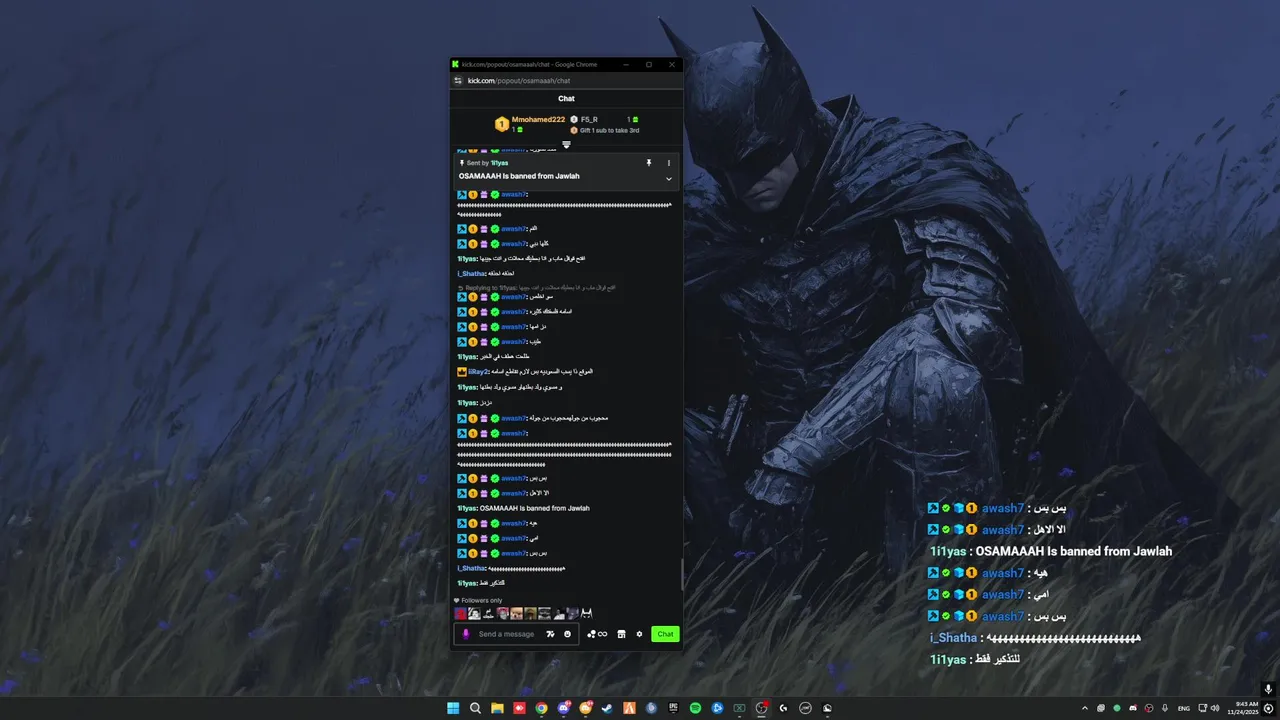Select the bat-ears emote at row end
This screenshot has height=720, width=1280.
(x=587, y=614)
